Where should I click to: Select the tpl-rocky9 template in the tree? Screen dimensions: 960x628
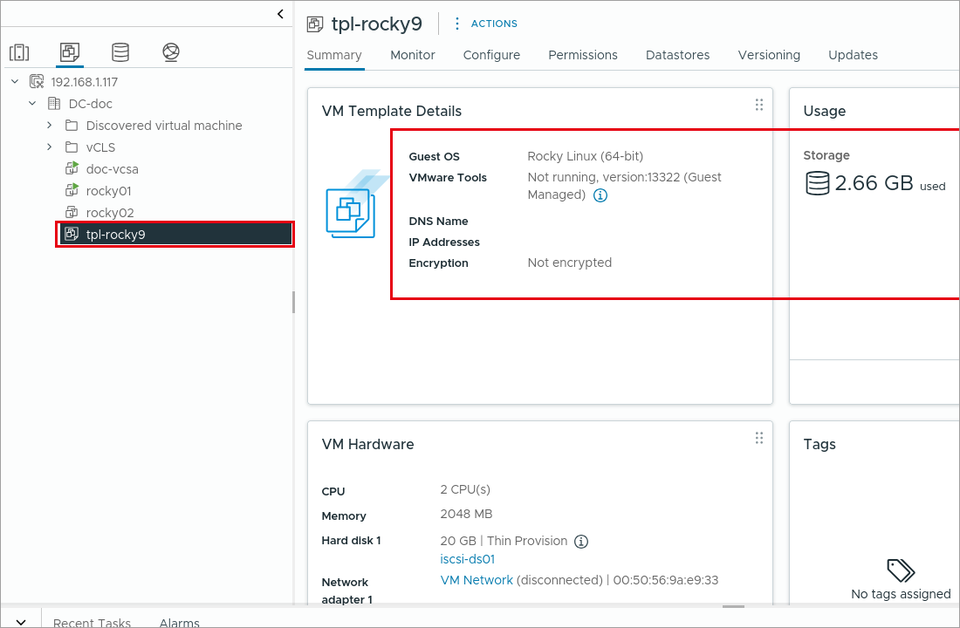[x=175, y=234]
